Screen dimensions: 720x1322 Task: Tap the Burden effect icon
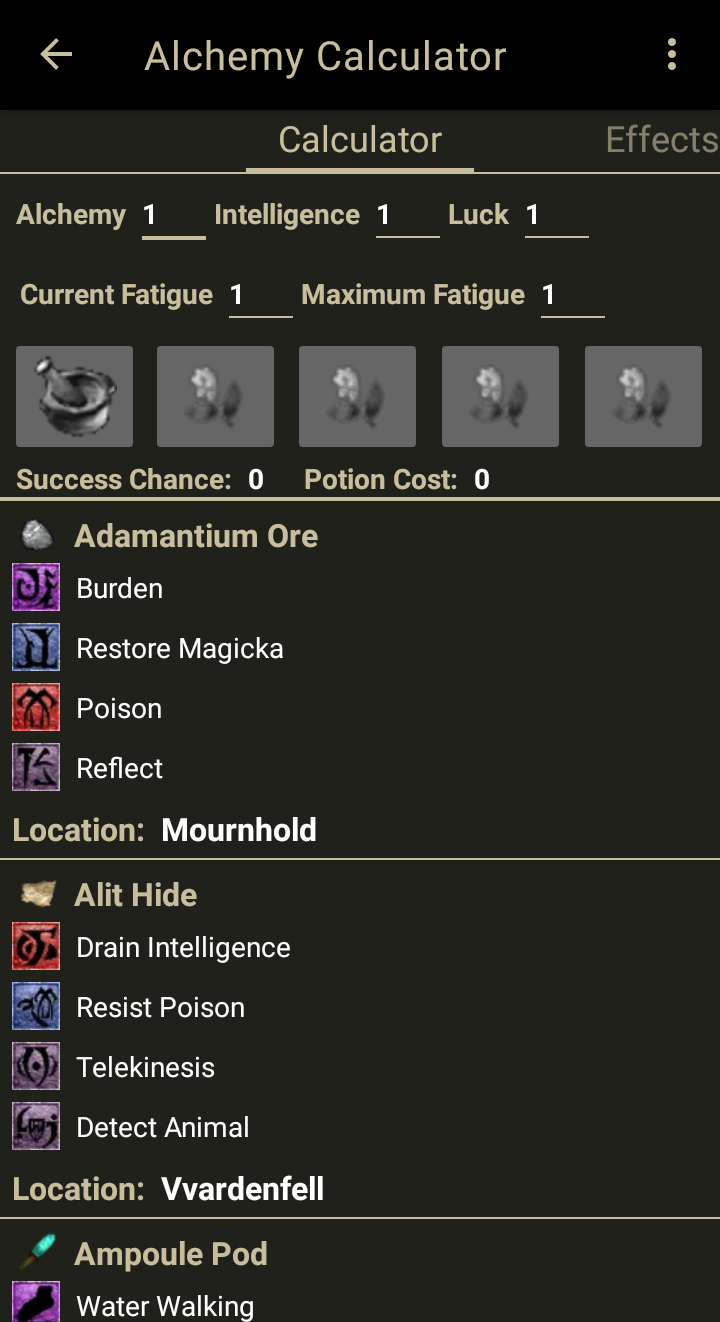[36, 588]
